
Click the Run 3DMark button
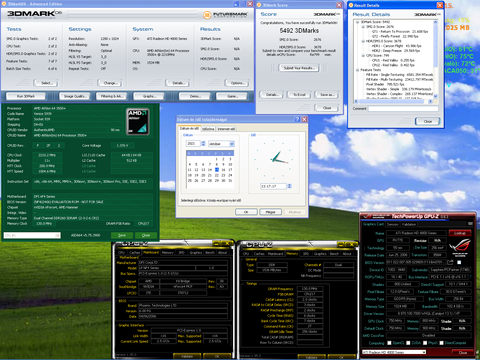tap(26, 96)
